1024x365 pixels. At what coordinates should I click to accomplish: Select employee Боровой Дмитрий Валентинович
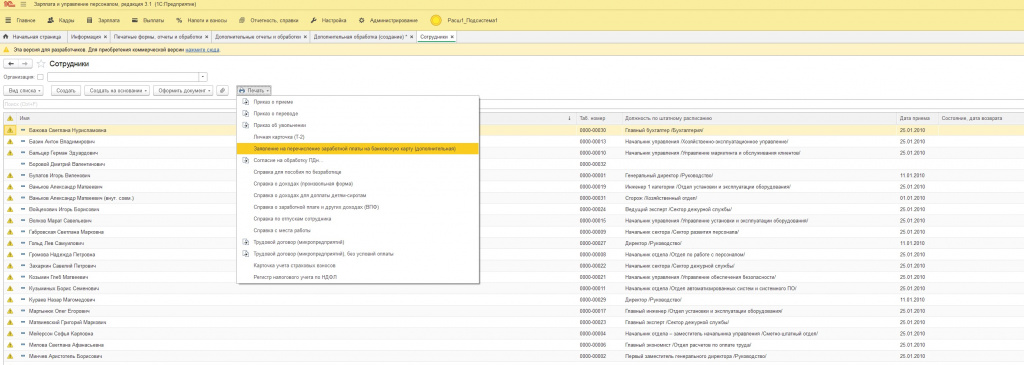(x=67, y=164)
